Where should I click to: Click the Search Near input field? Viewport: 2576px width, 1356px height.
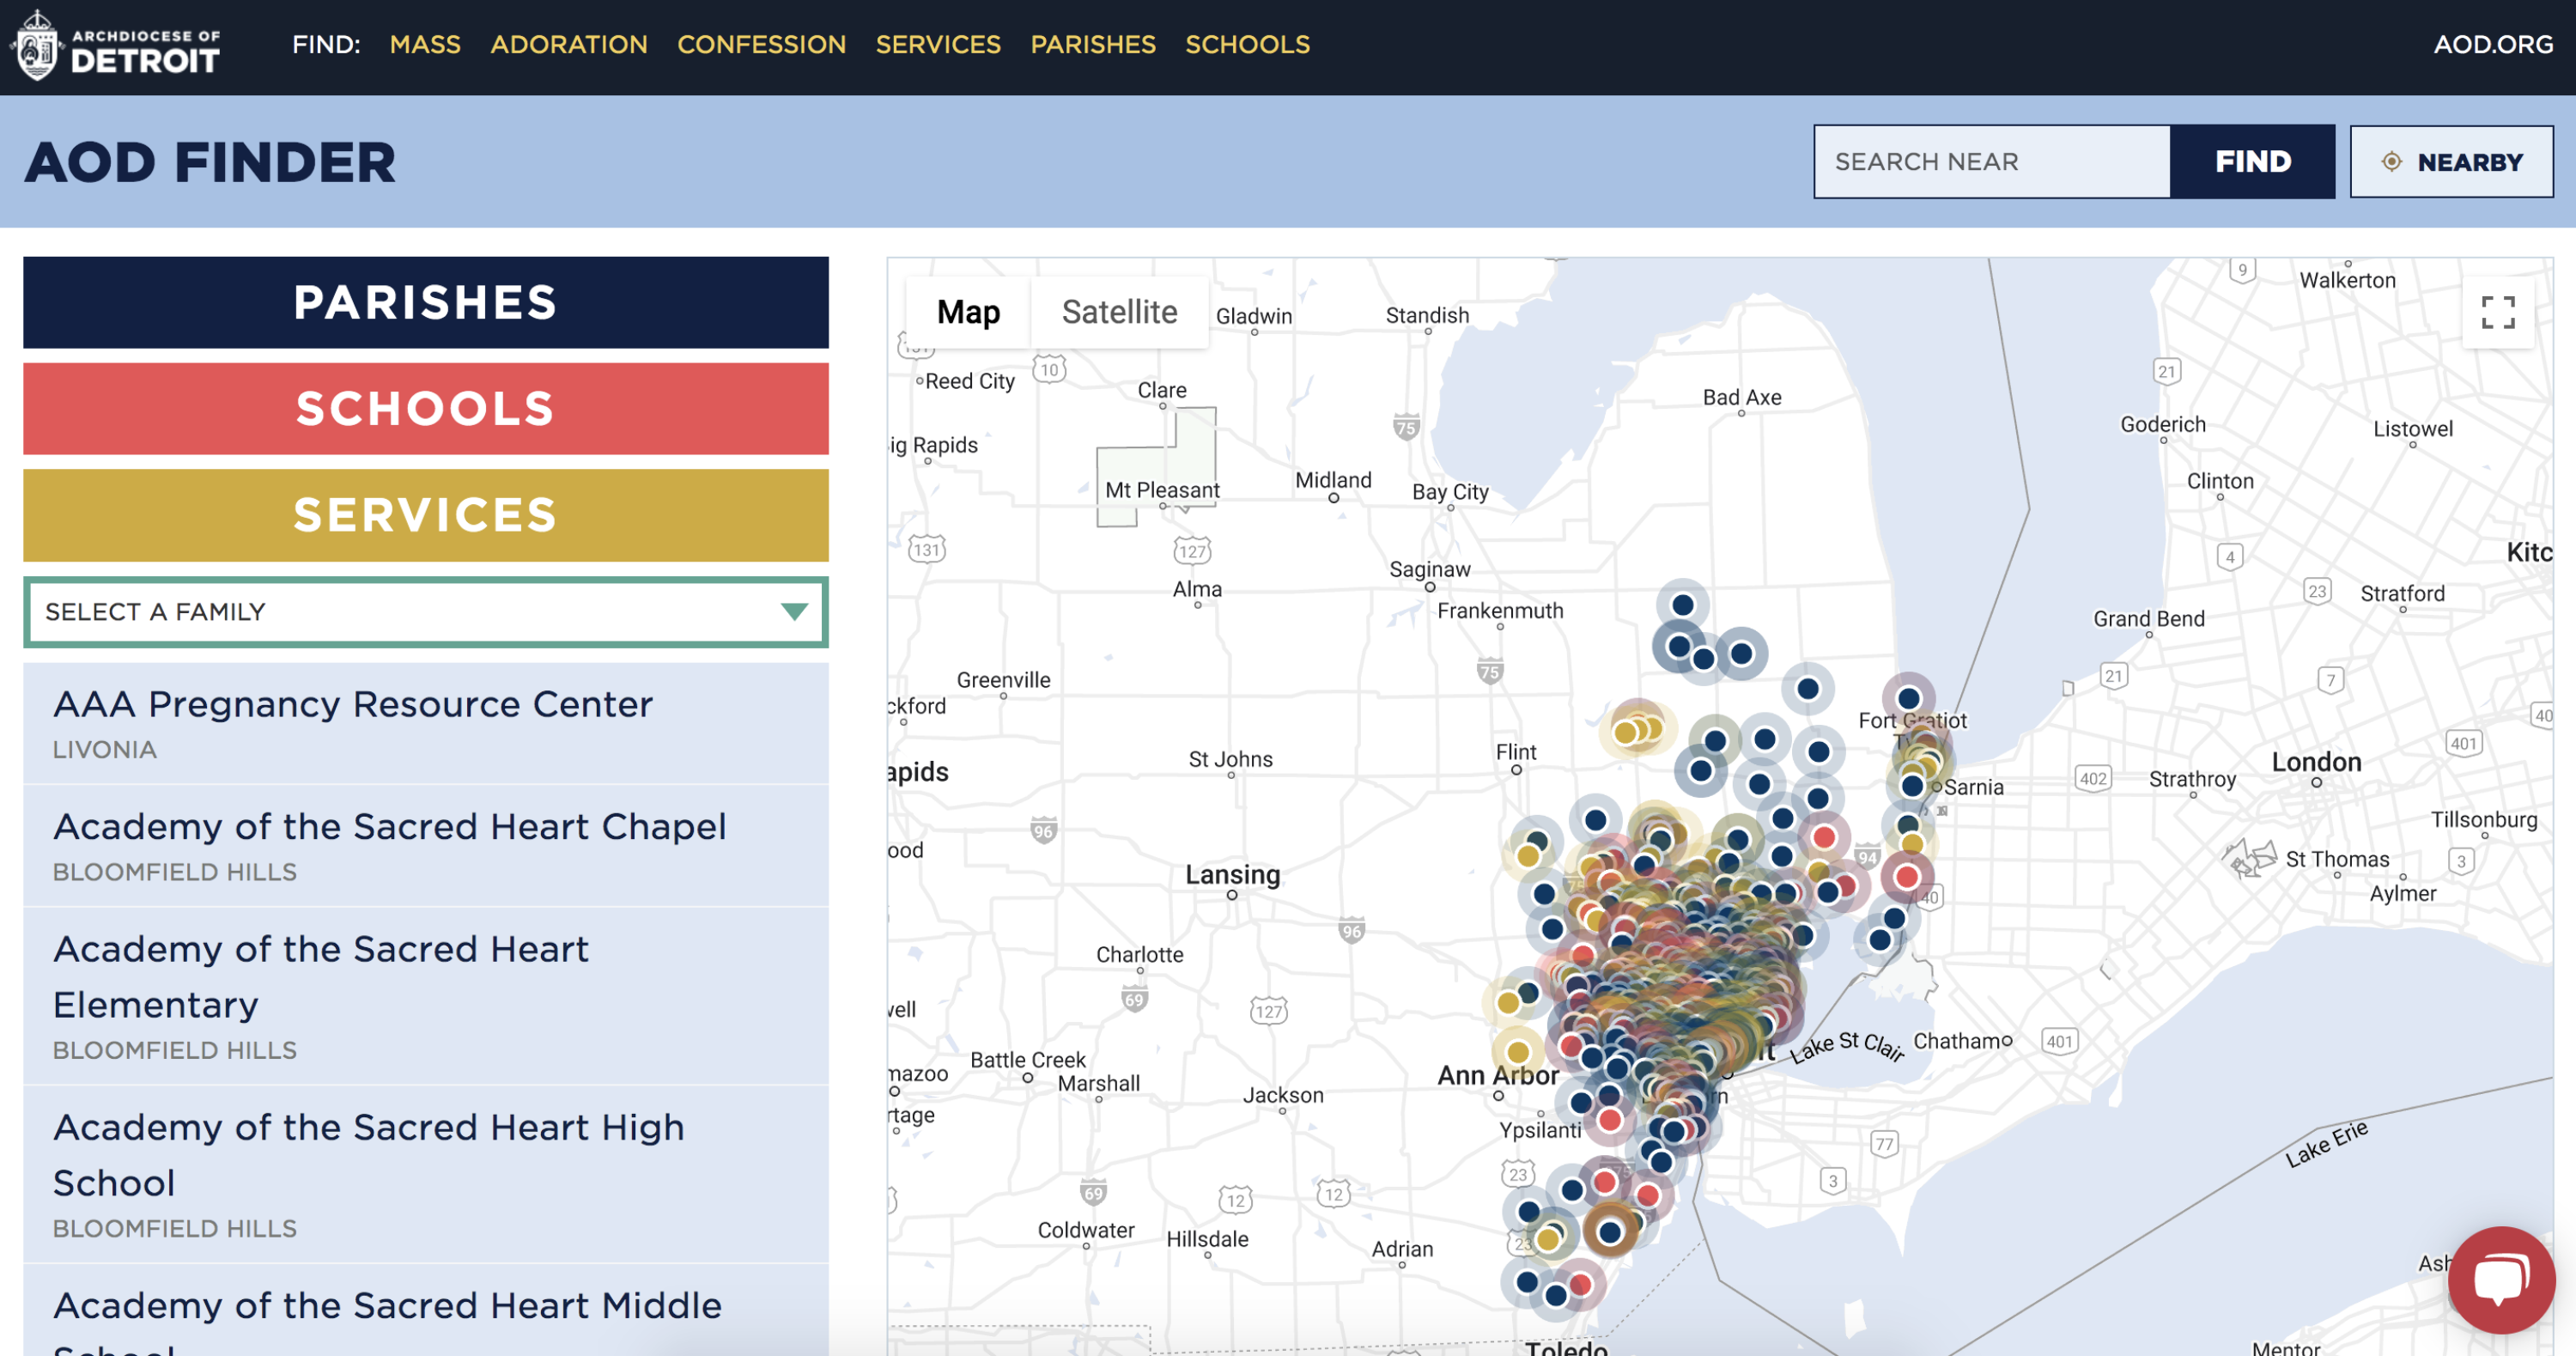click(1991, 162)
